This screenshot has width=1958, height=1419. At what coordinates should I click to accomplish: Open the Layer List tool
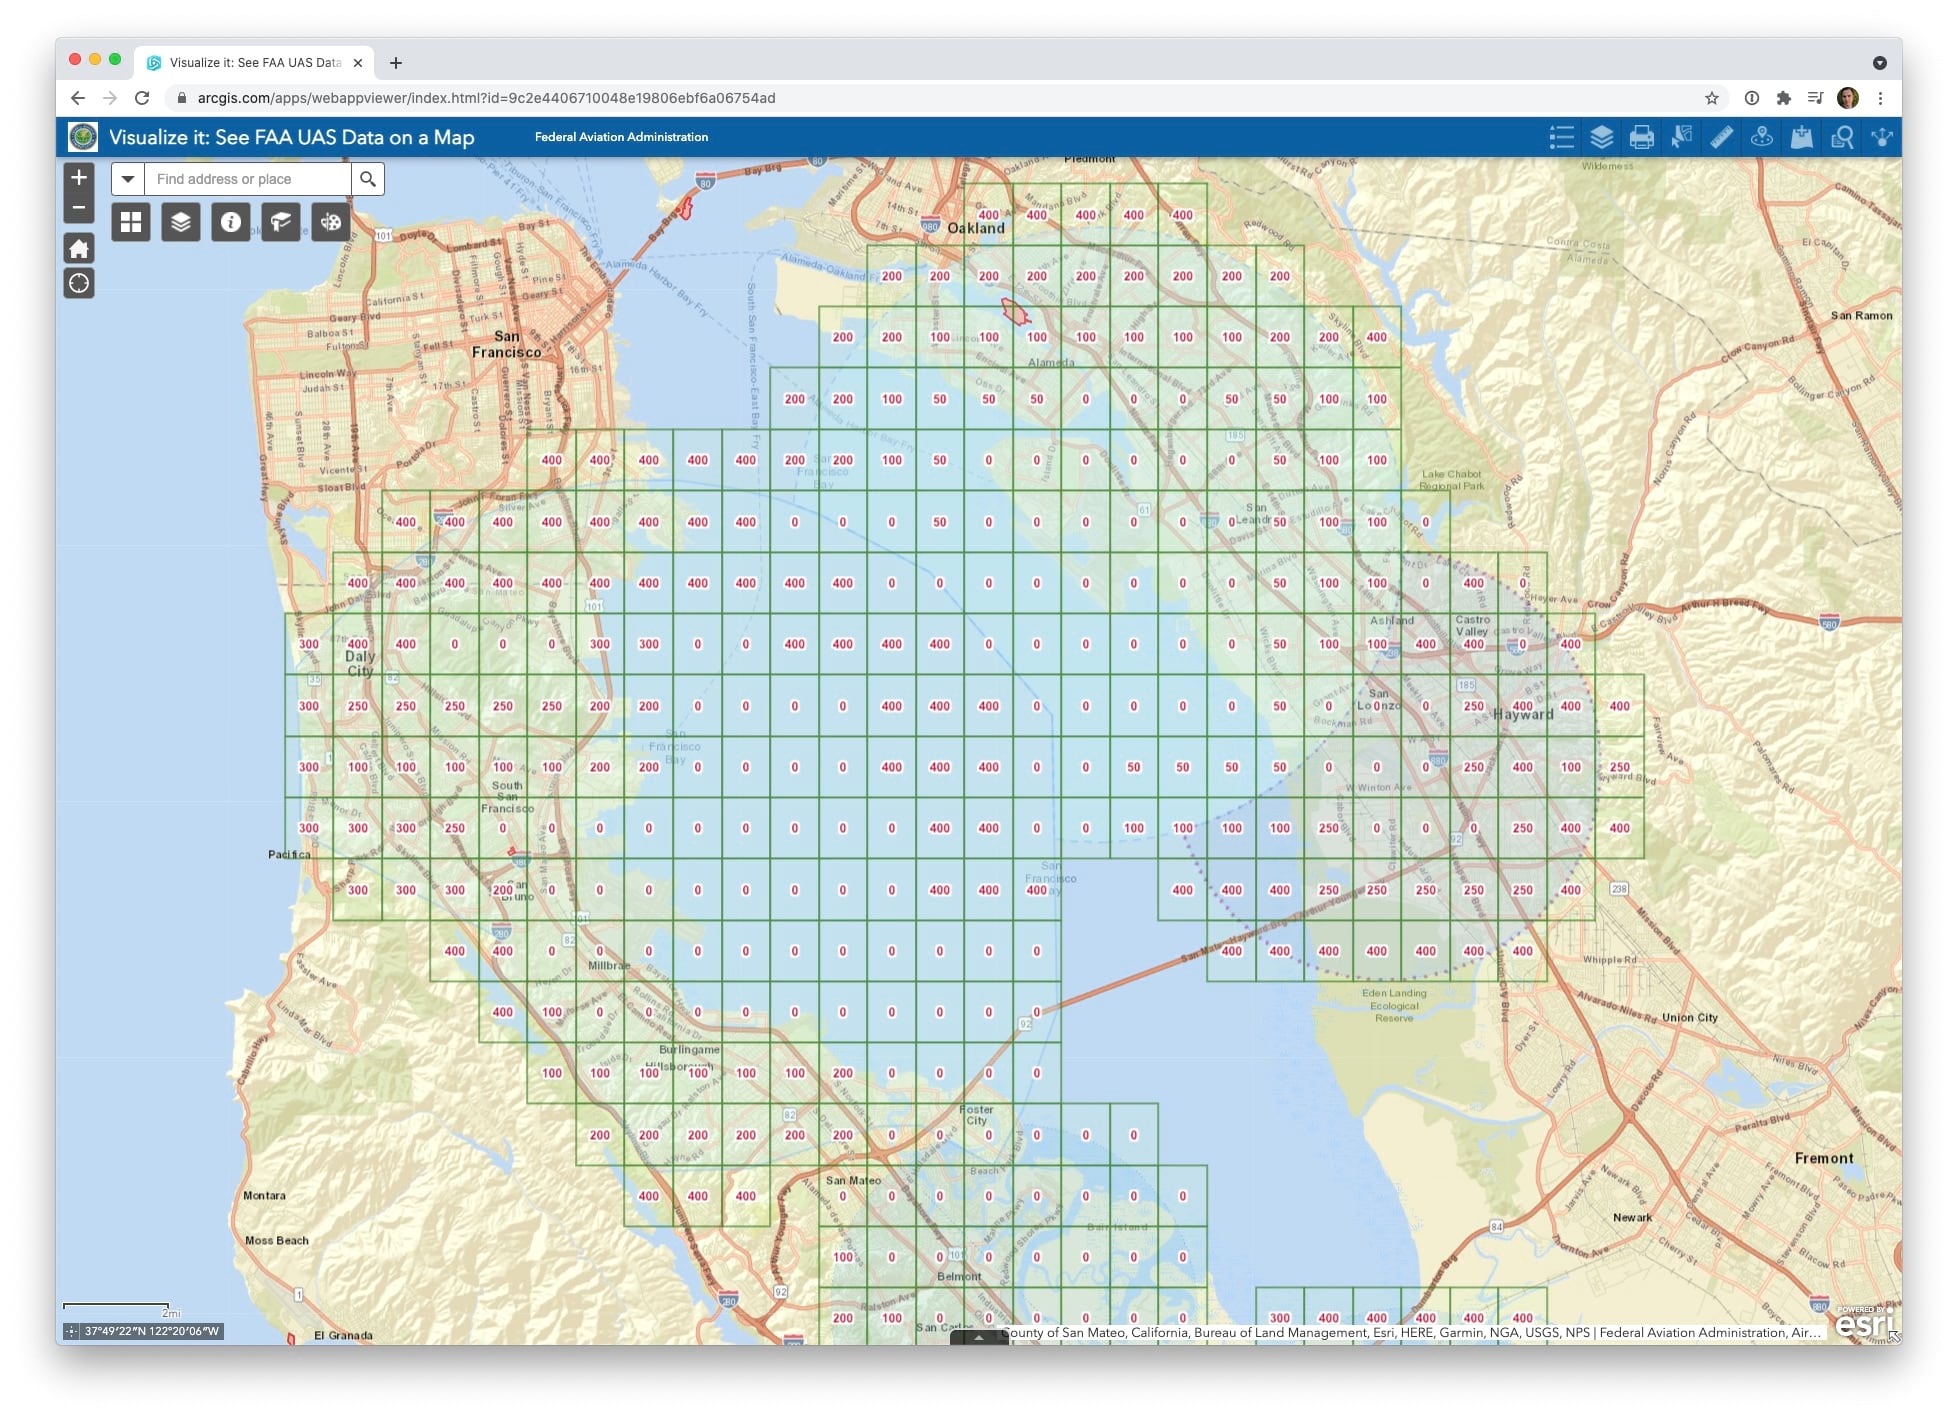point(1602,138)
